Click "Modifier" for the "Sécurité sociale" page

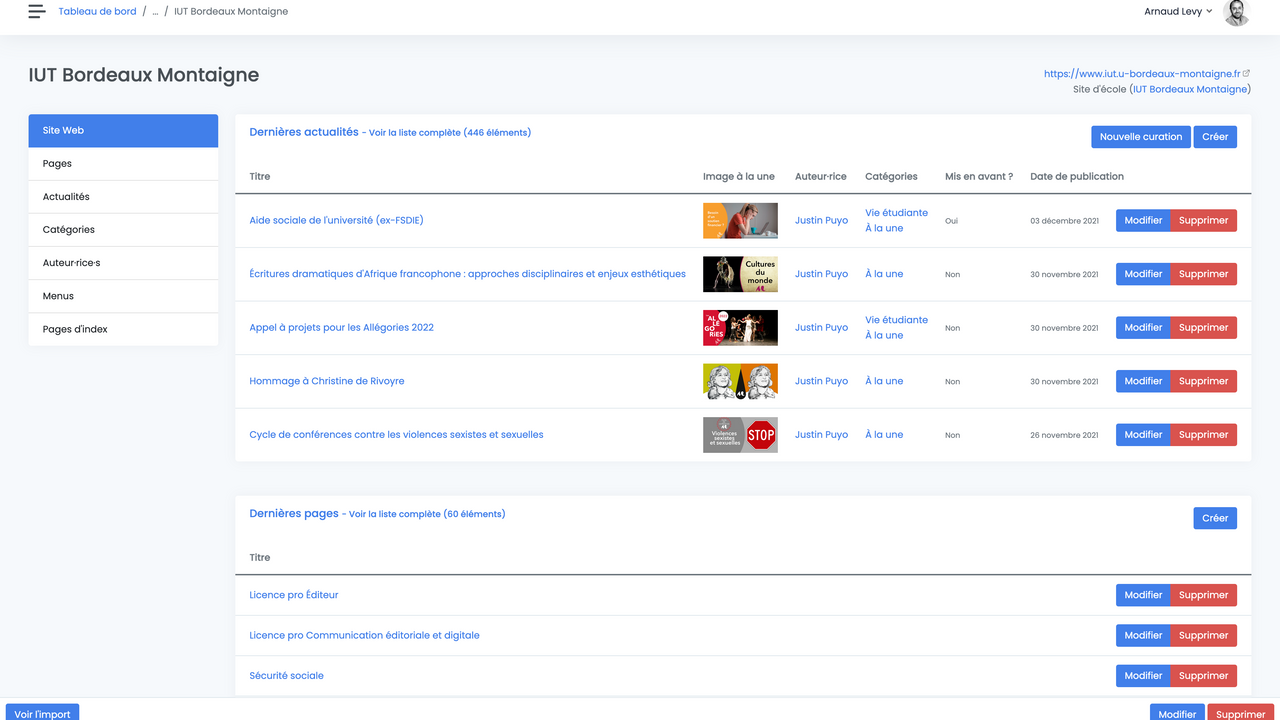tap(1143, 675)
